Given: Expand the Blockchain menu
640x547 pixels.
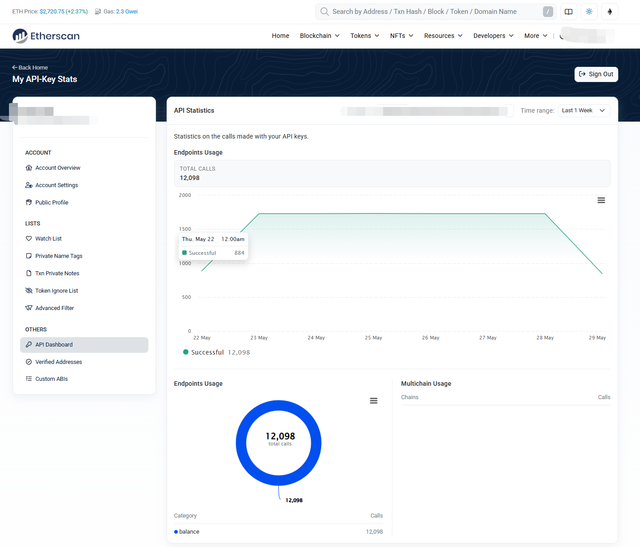Looking at the screenshot, I should (x=320, y=36).
